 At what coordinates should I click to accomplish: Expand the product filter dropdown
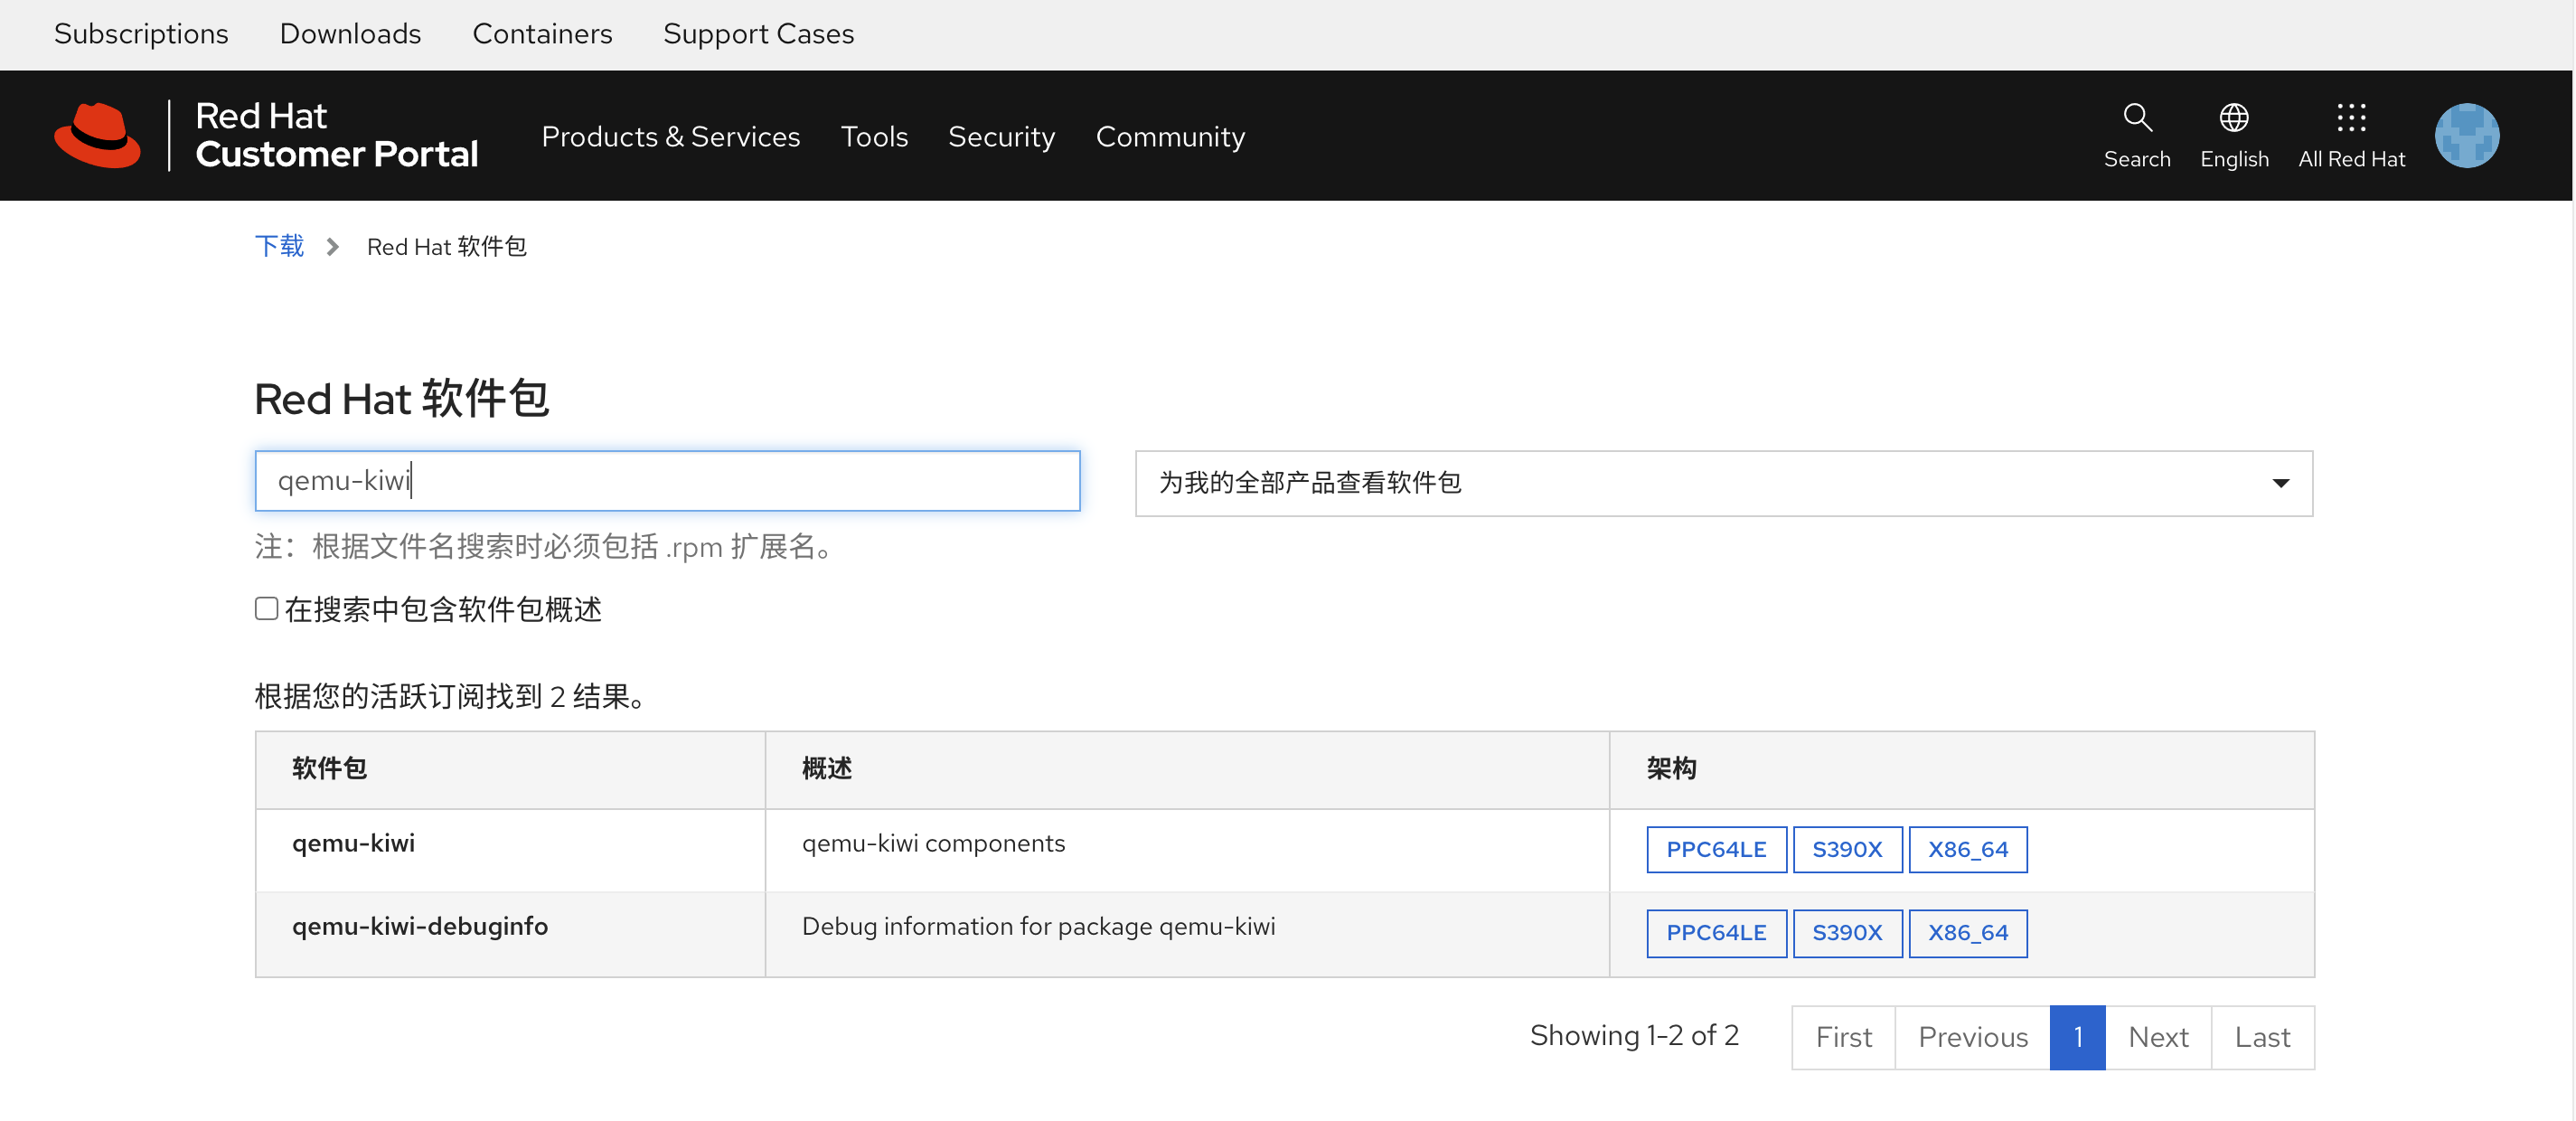[1722, 483]
